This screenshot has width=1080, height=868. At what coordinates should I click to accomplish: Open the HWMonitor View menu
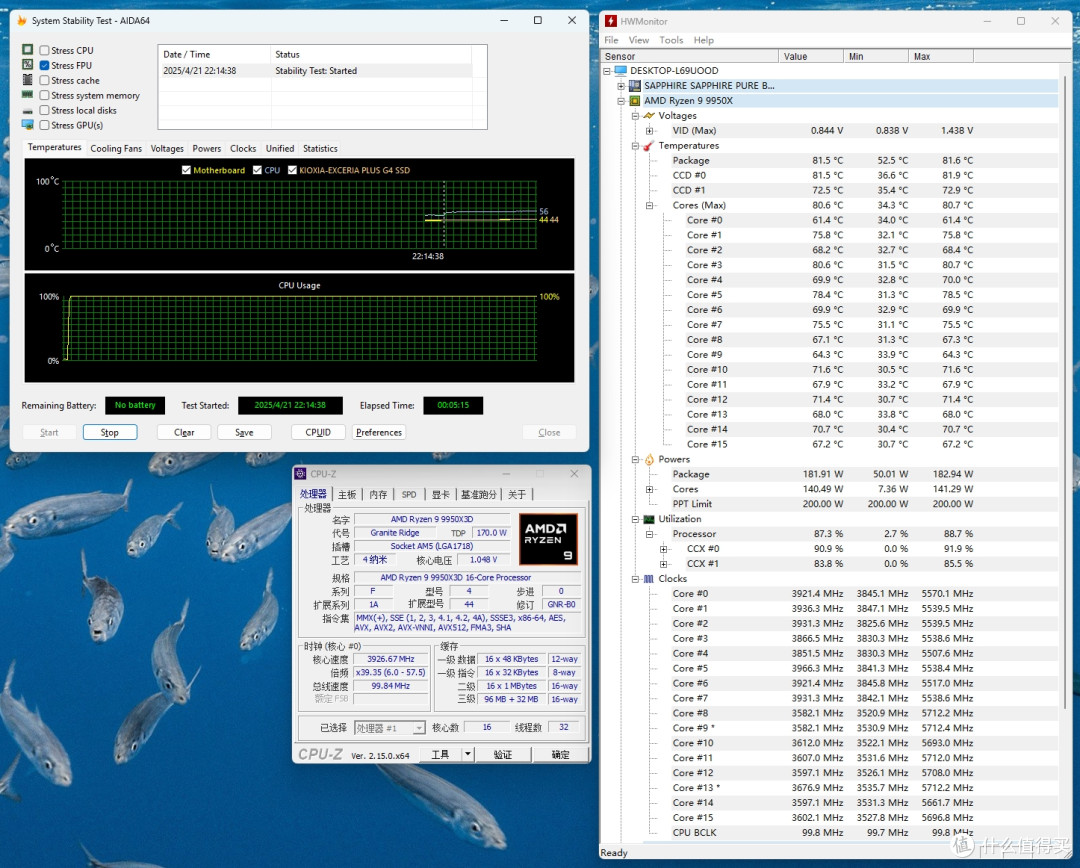tap(638, 40)
